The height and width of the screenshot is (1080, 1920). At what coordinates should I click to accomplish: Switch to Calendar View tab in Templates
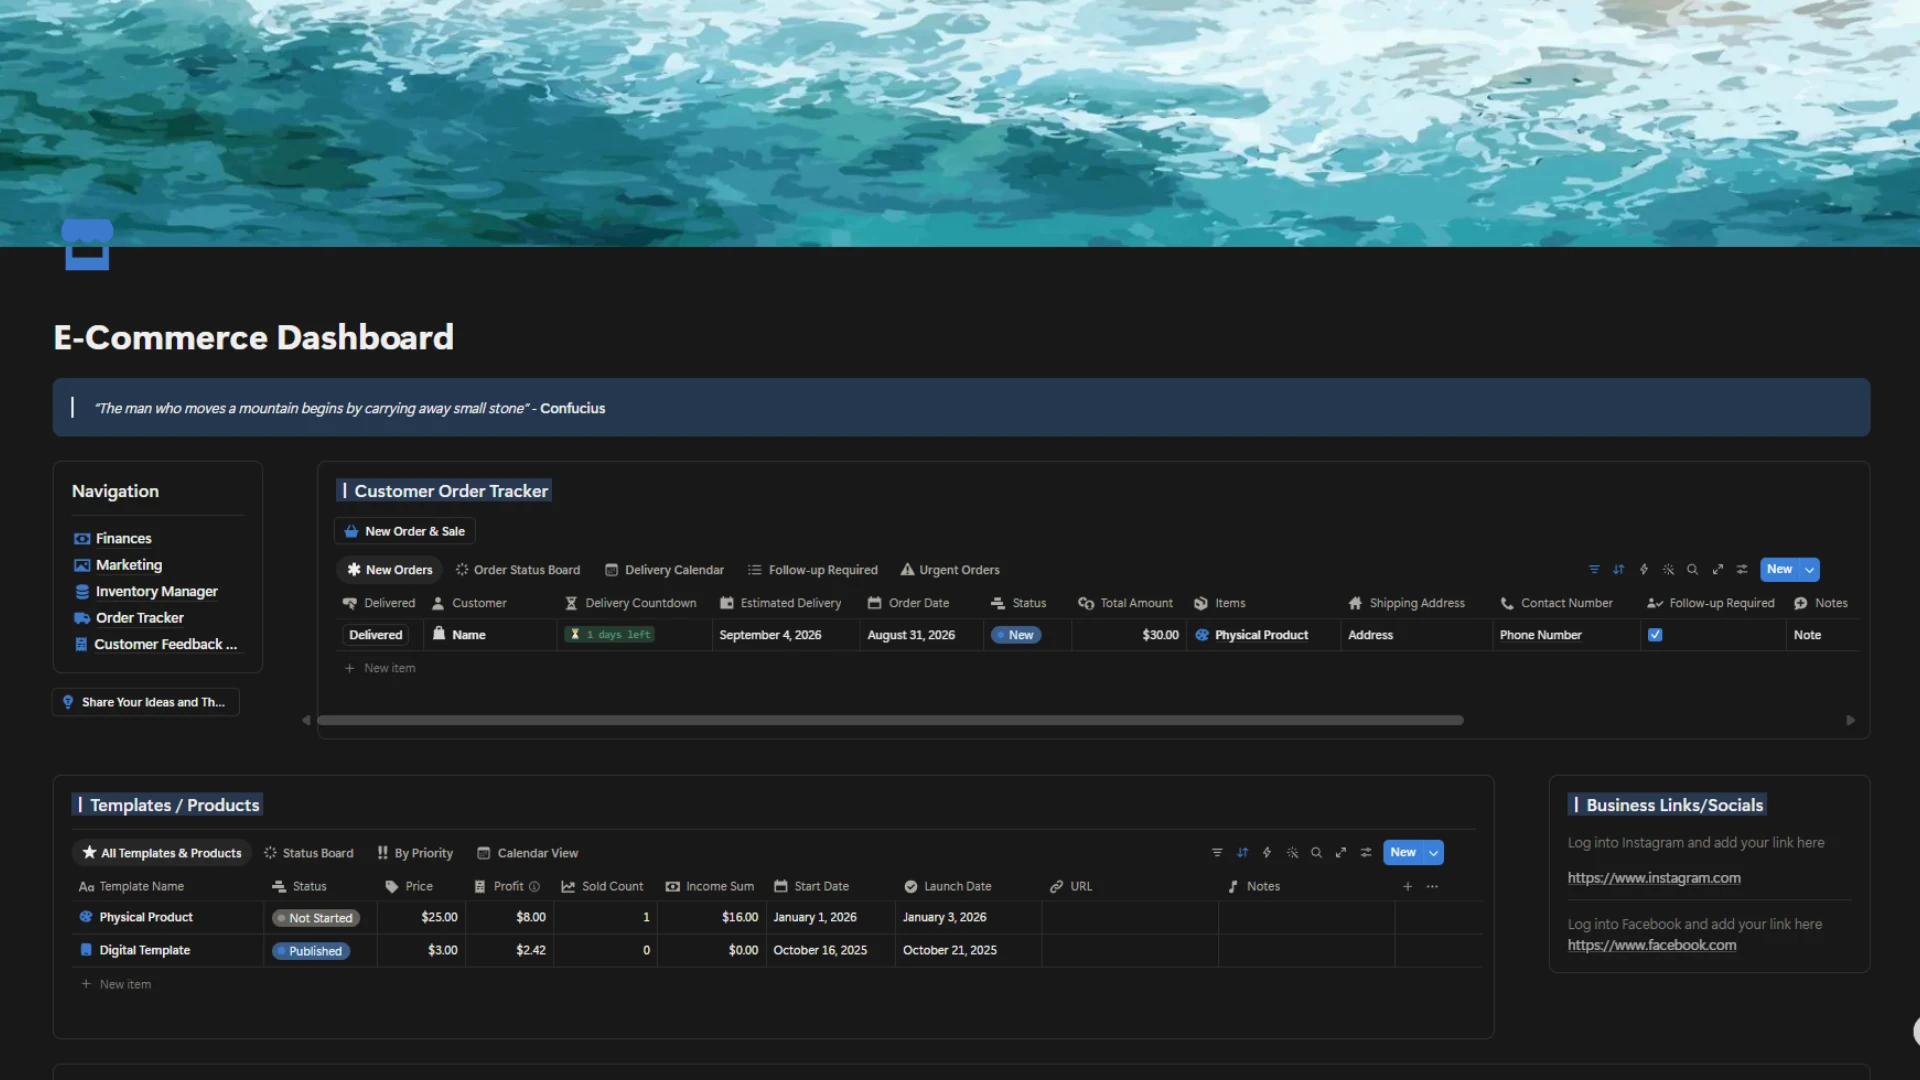click(528, 852)
